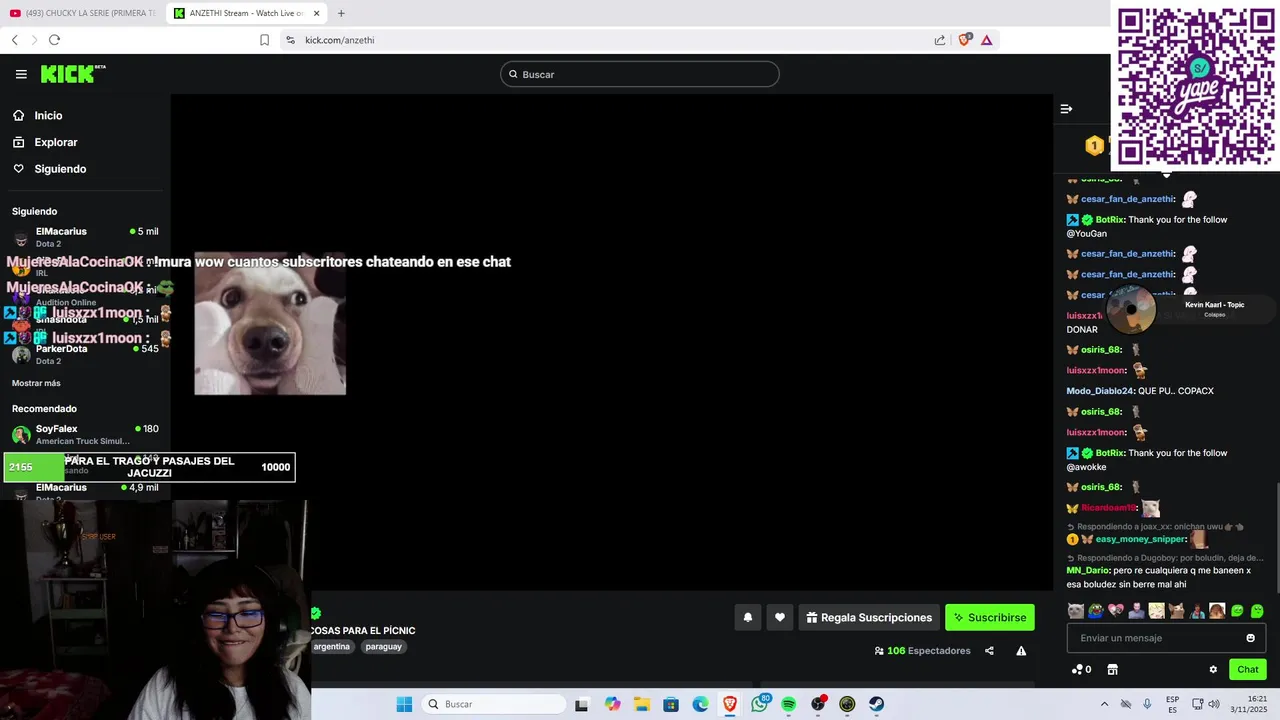
Task: Open File Explorer from the taskbar
Action: click(642, 704)
